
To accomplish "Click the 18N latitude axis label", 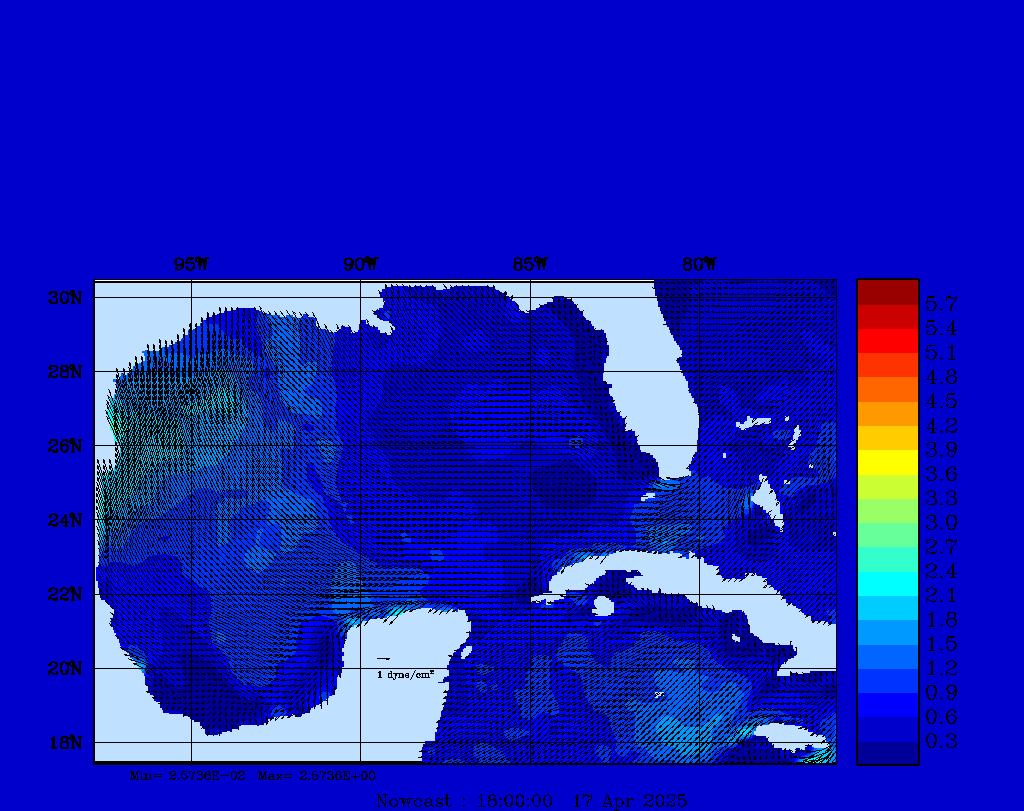I will click(x=64, y=742).
